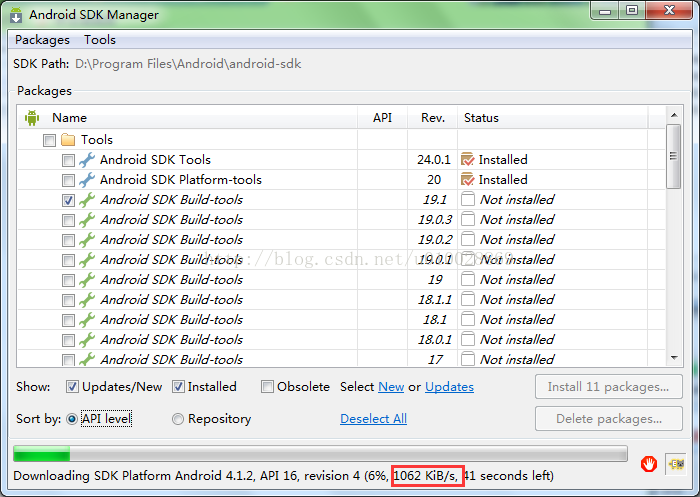Click the Tools folder label in tree
Image resolution: width=700 pixels, height=497 pixels.
click(96, 140)
